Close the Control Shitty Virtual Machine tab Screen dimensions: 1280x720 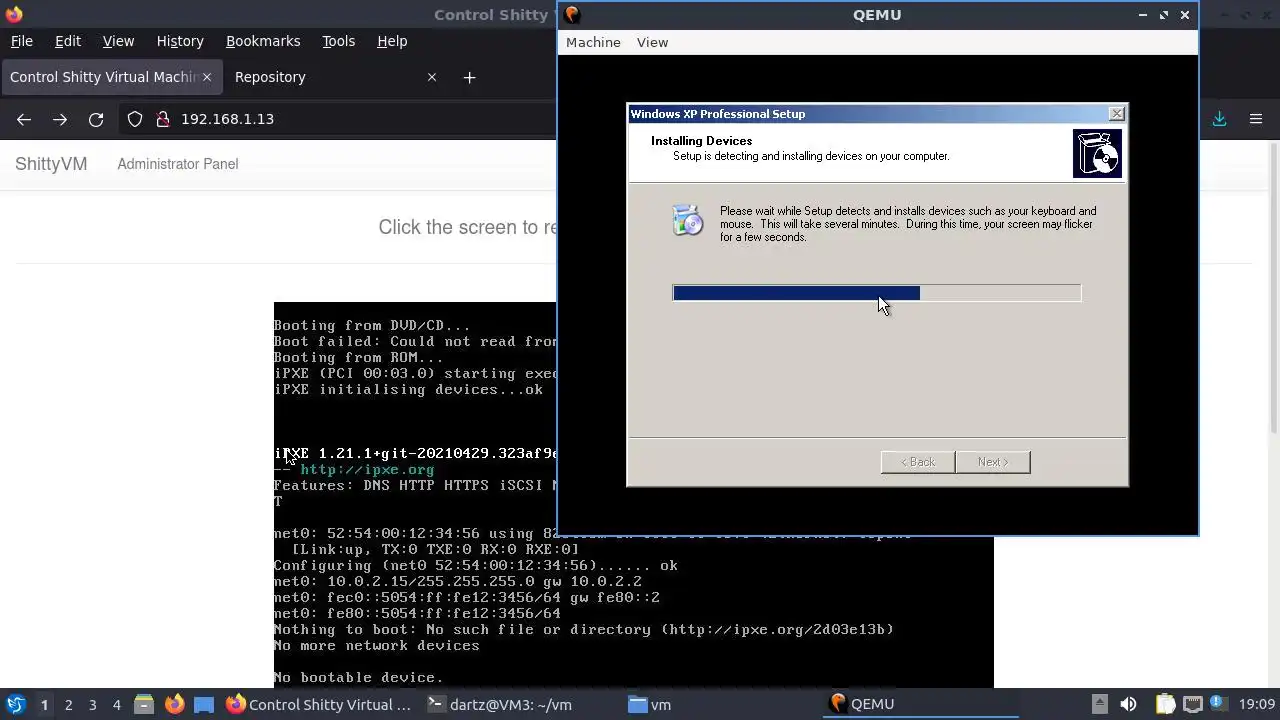click(207, 77)
